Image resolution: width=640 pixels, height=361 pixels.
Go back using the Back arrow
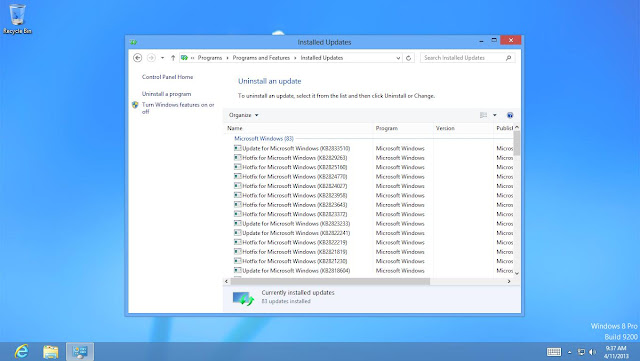click(138, 58)
